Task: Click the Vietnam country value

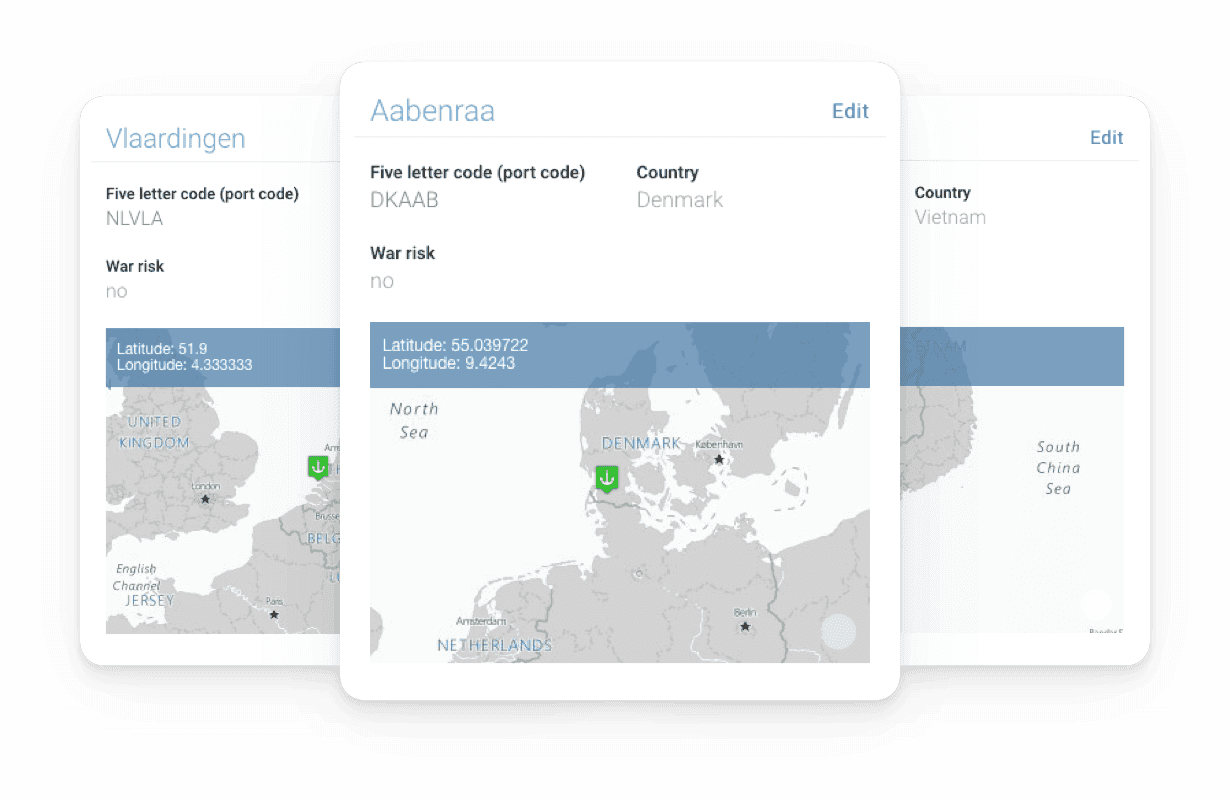Action: (950, 217)
